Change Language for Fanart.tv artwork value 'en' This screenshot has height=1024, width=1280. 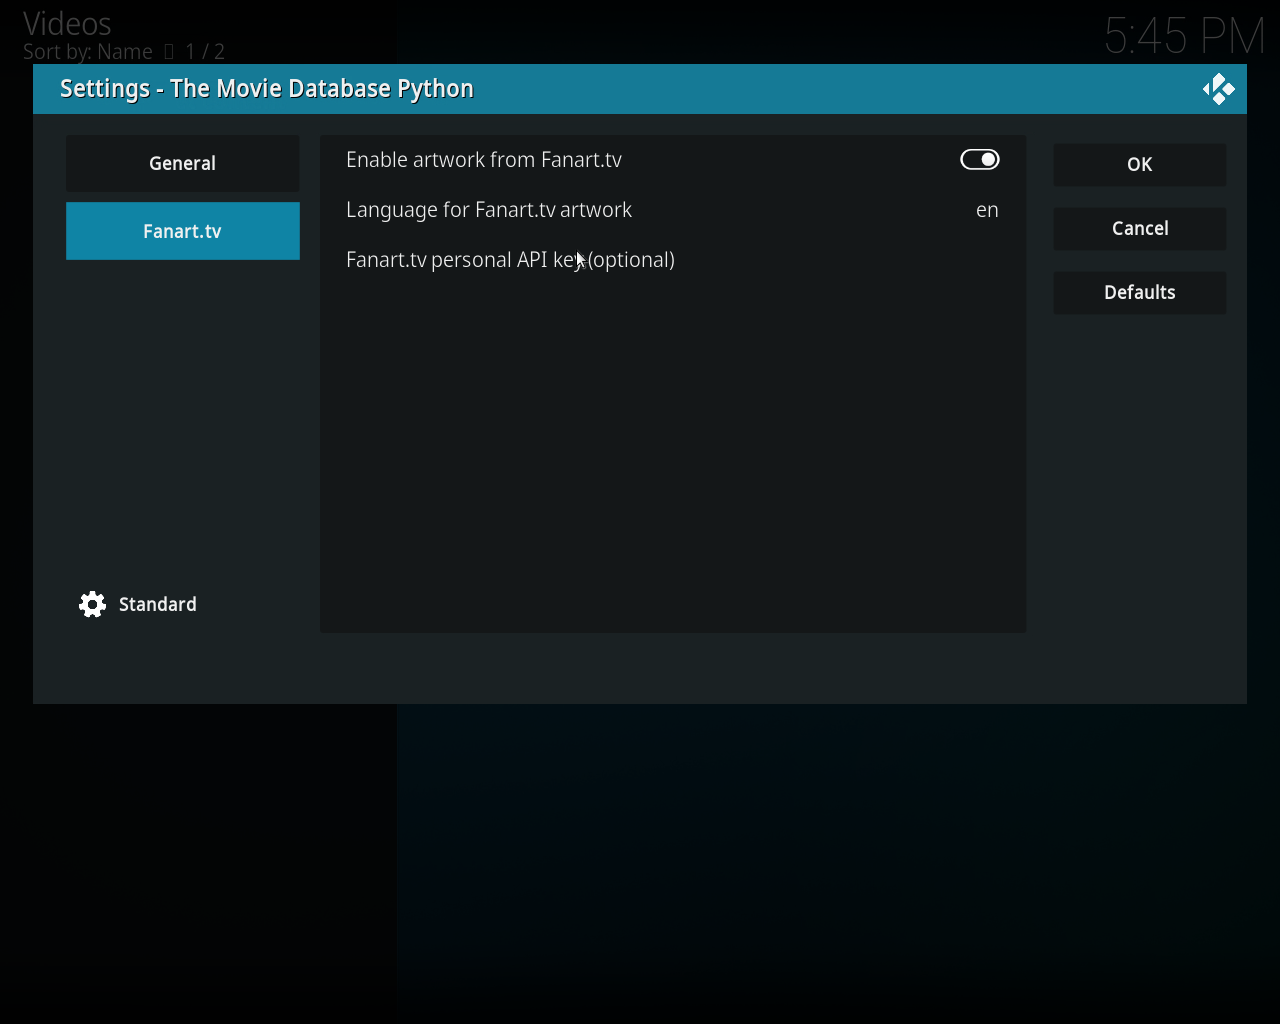click(987, 210)
